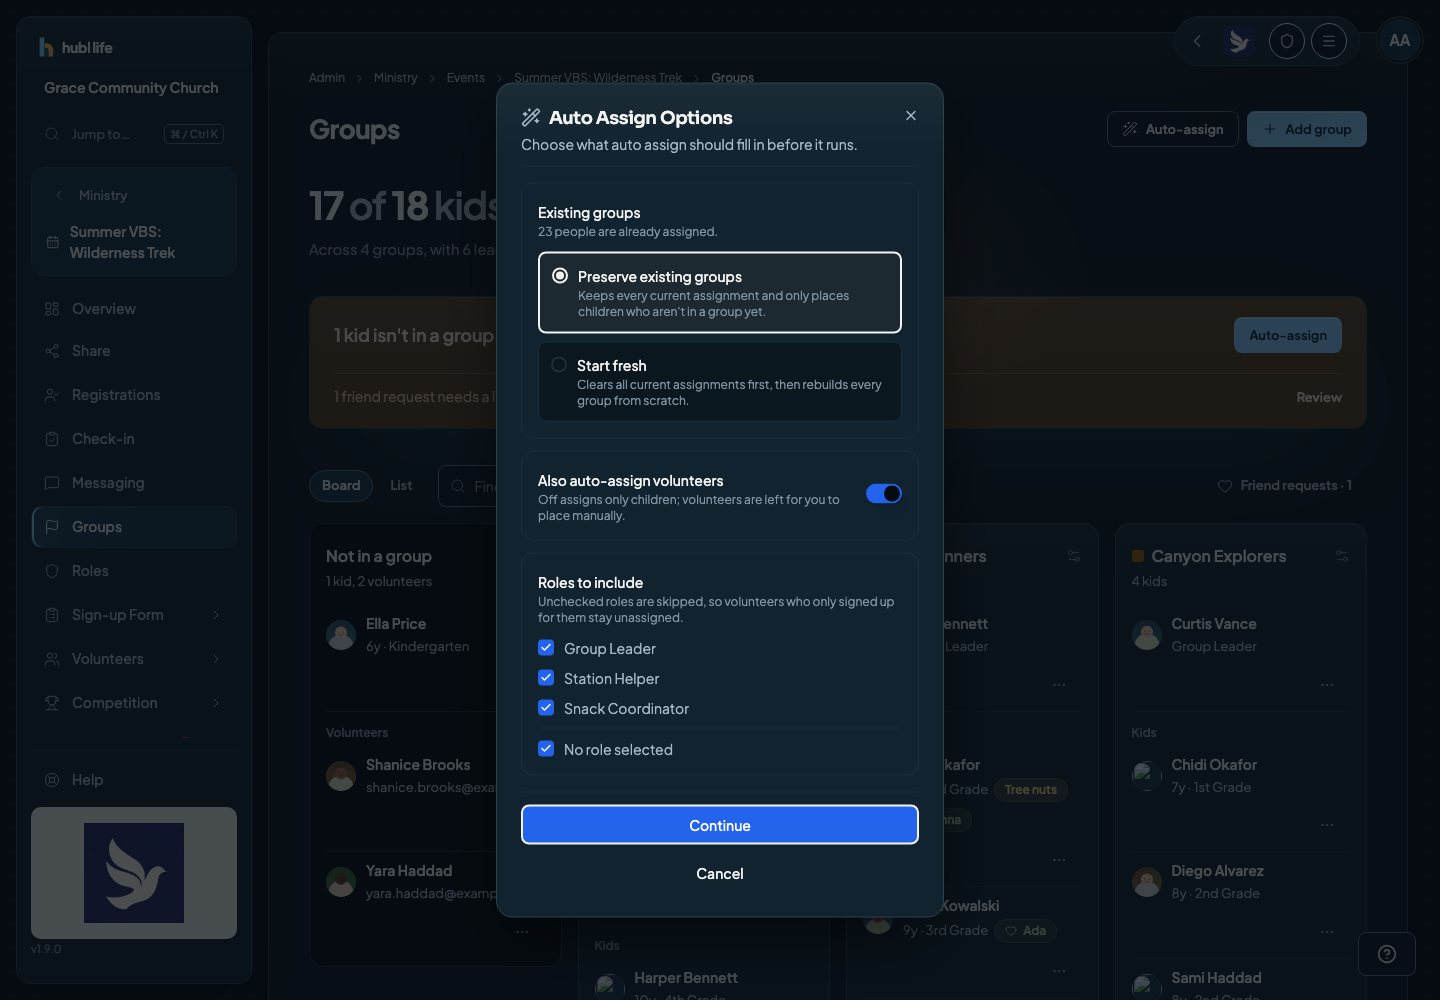Open the AA user avatar menu
1440x1000 pixels.
pos(1400,41)
